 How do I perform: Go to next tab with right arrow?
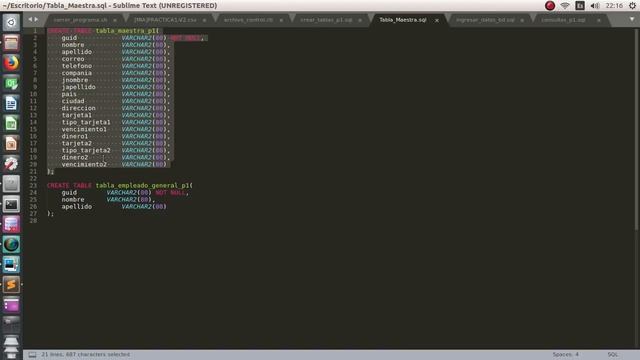(36, 19)
